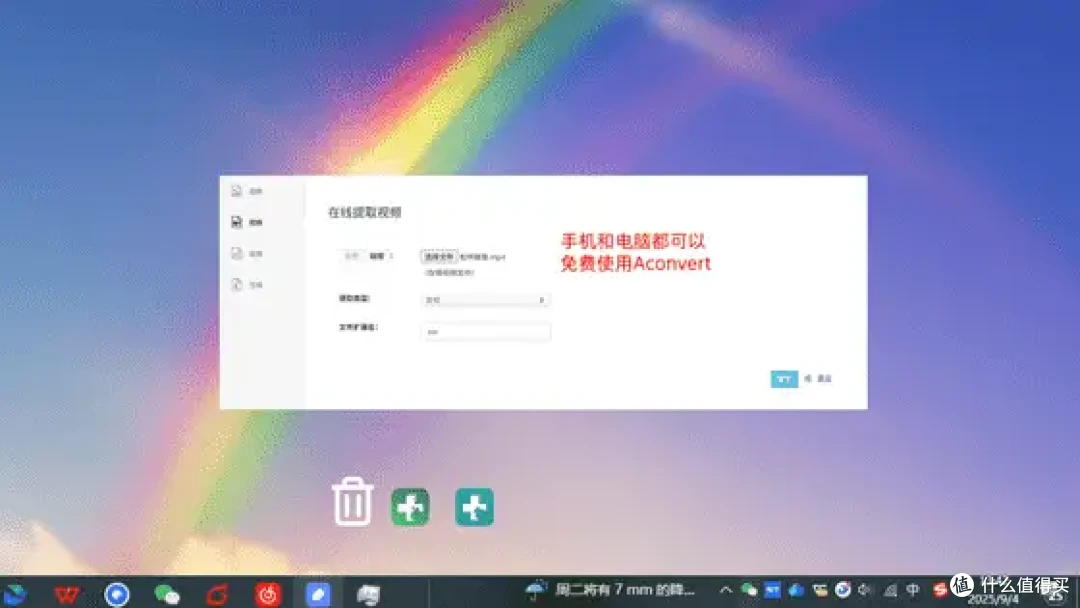
Task: Click the red Sogou S tray icon
Action: pos(939,590)
